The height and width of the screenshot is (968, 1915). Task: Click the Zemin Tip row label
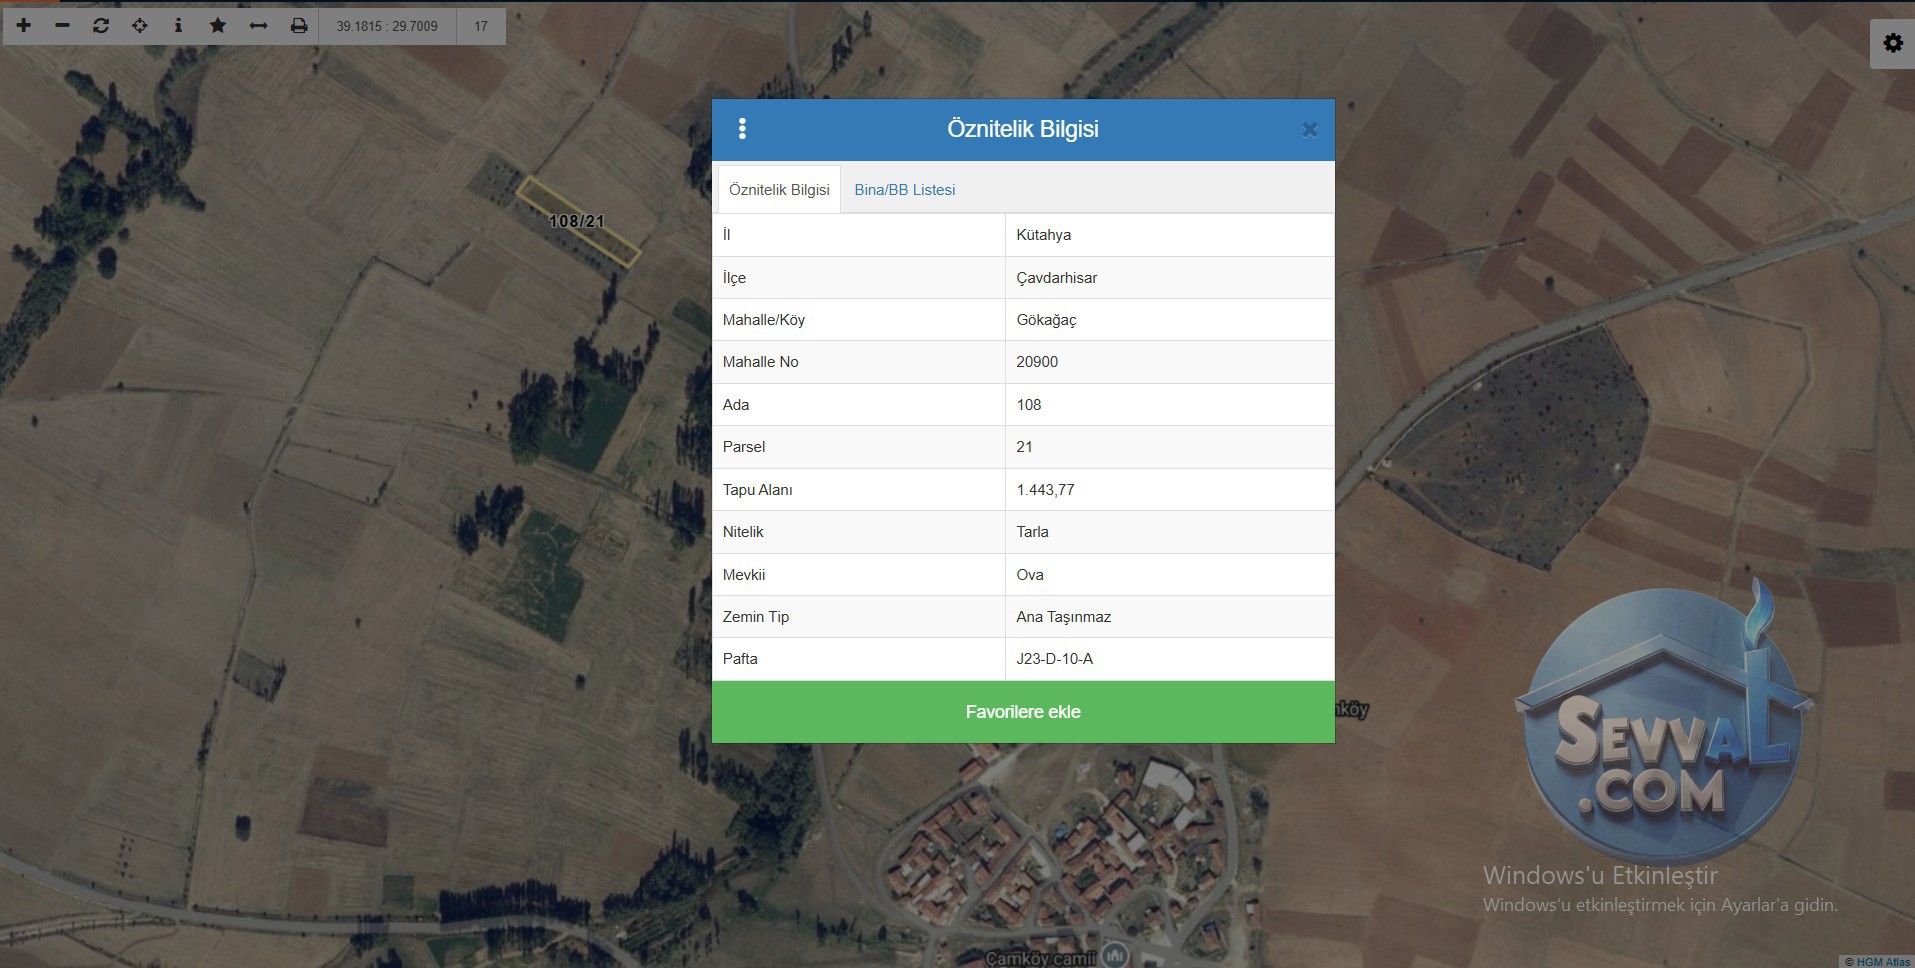click(755, 617)
